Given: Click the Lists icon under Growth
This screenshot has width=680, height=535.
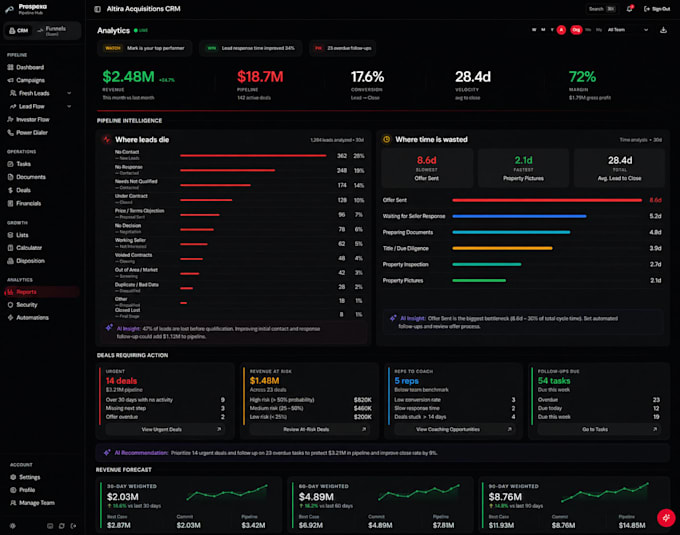Looking at the screenshot, I should point(10,235).
